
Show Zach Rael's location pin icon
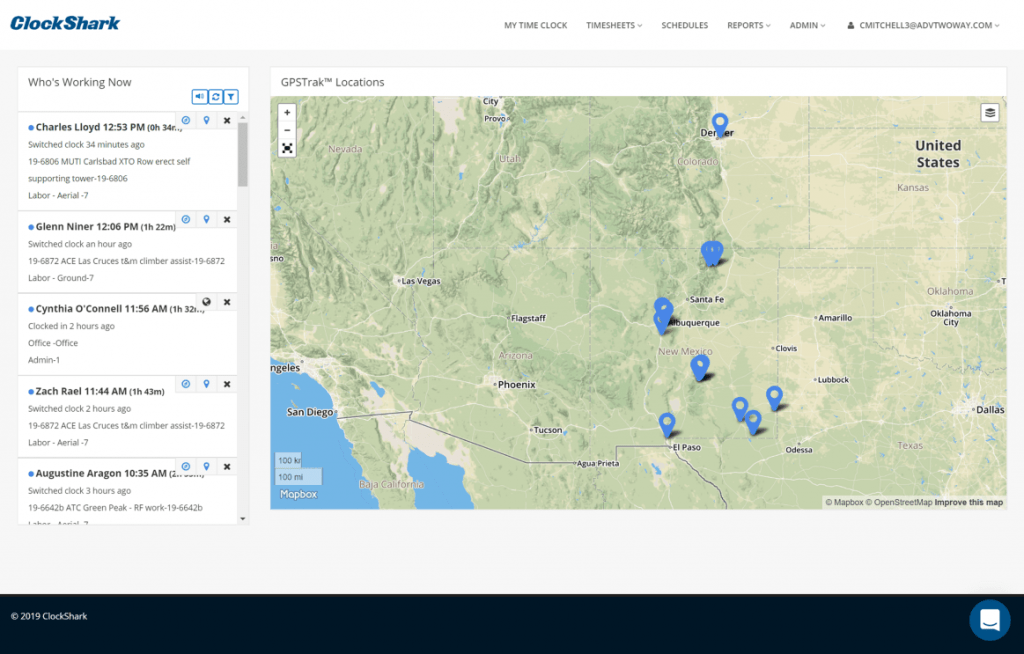[x=206, y=384]
